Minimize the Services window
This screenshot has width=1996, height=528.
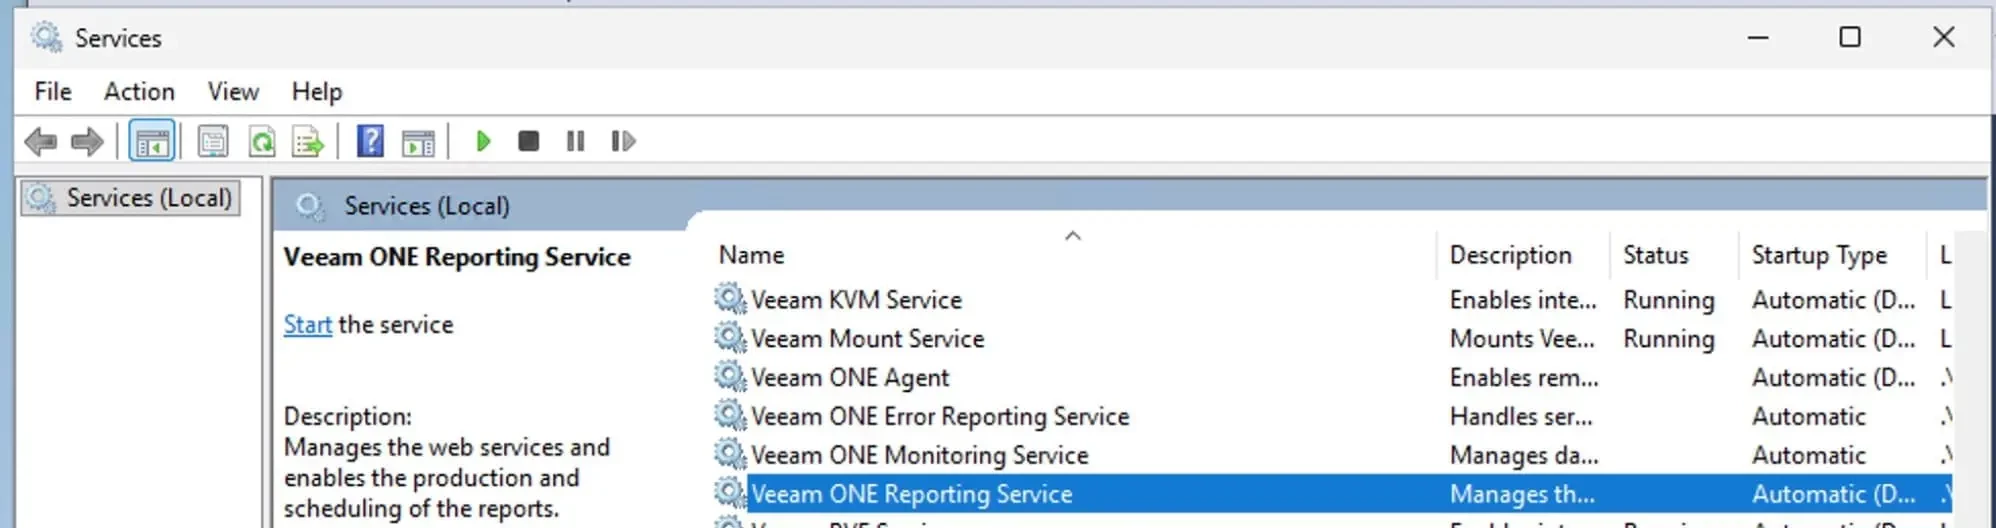click(1758, 38)
